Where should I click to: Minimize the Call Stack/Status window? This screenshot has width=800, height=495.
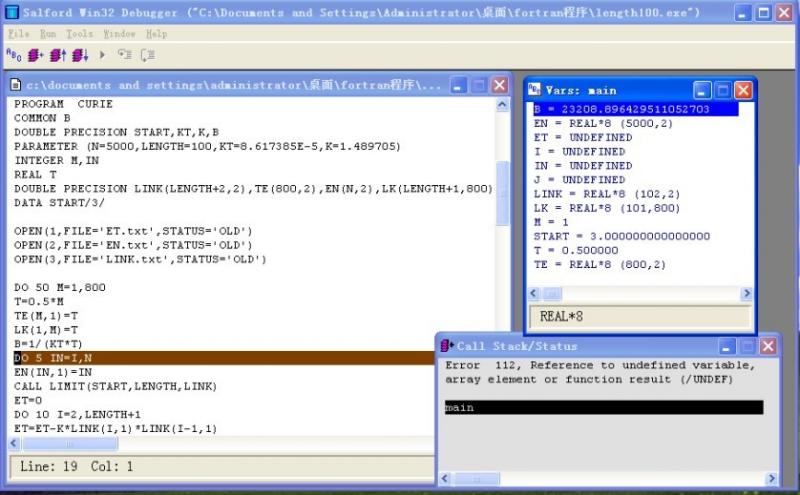click(x=727, y=346)
